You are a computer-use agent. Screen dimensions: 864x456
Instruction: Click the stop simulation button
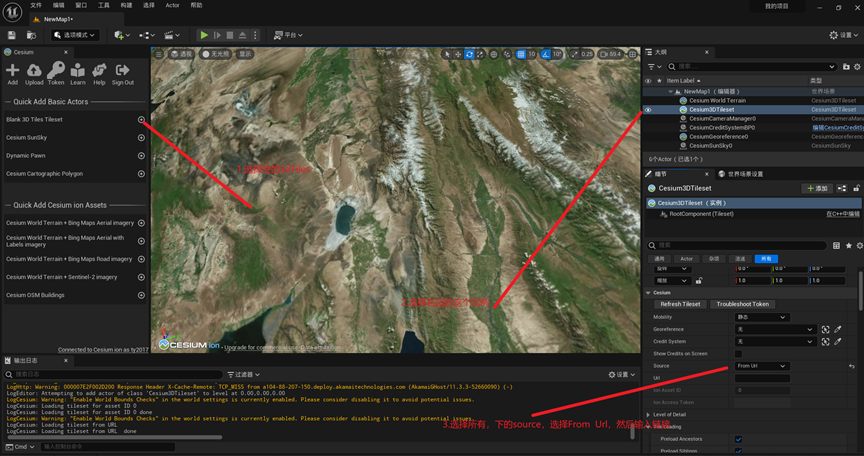click(230, 35)
